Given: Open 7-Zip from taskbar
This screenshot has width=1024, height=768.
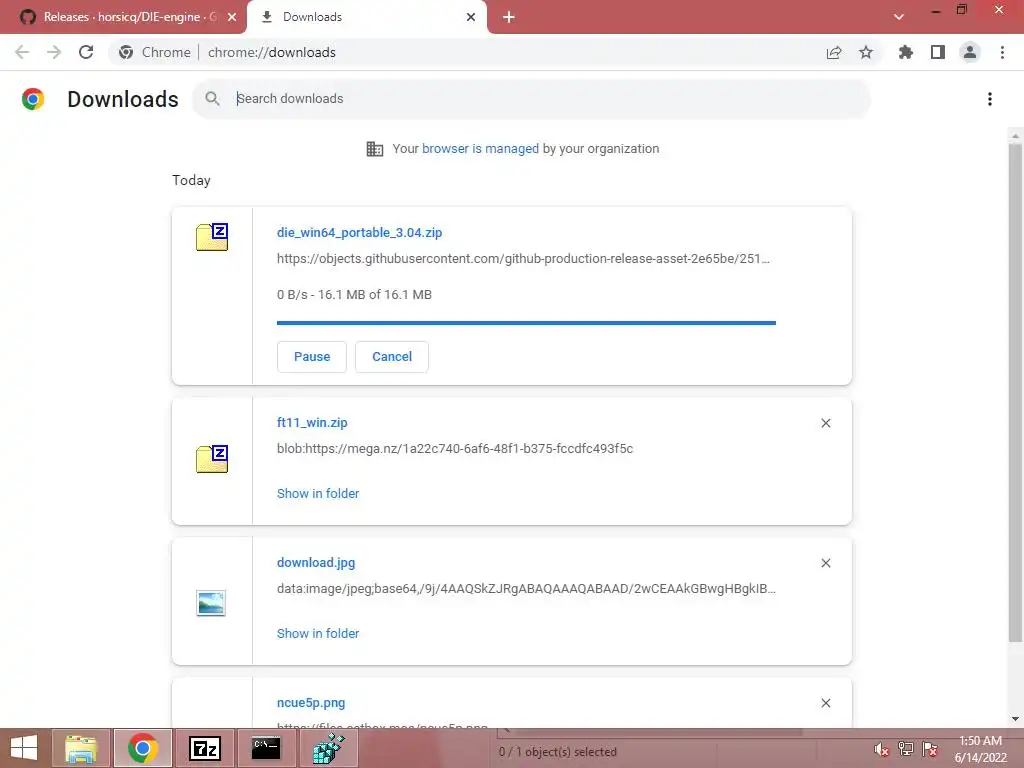Looking at the screenshot, I should coord(204,748).
